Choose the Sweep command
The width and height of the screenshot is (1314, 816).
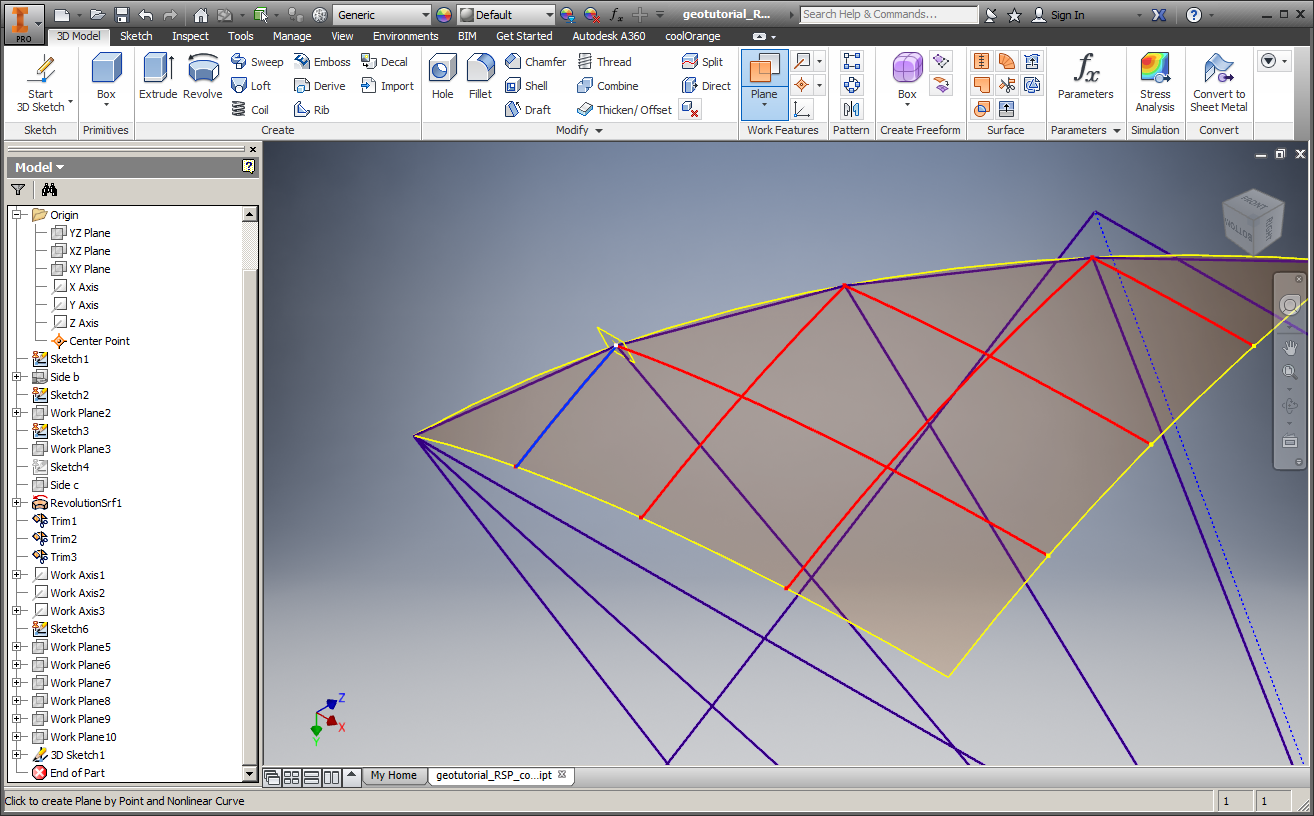point(257,62)
